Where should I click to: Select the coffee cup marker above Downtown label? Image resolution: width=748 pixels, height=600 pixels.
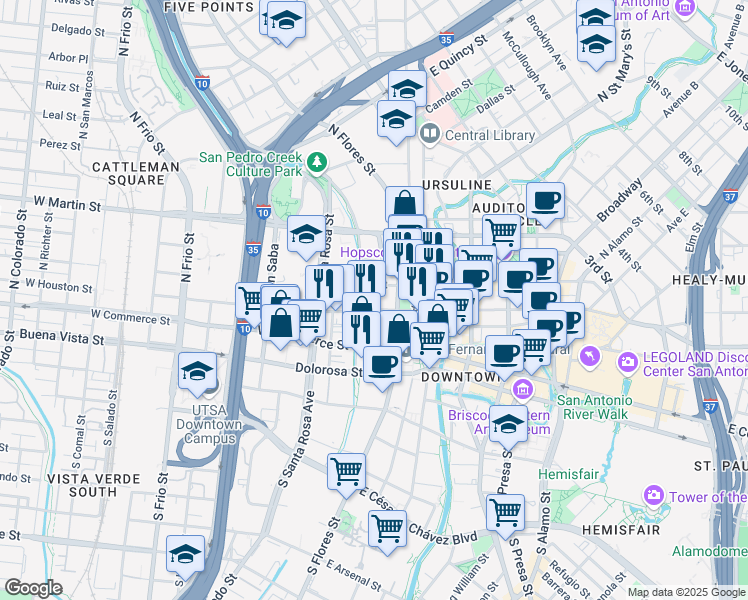[x=504, y=354]
